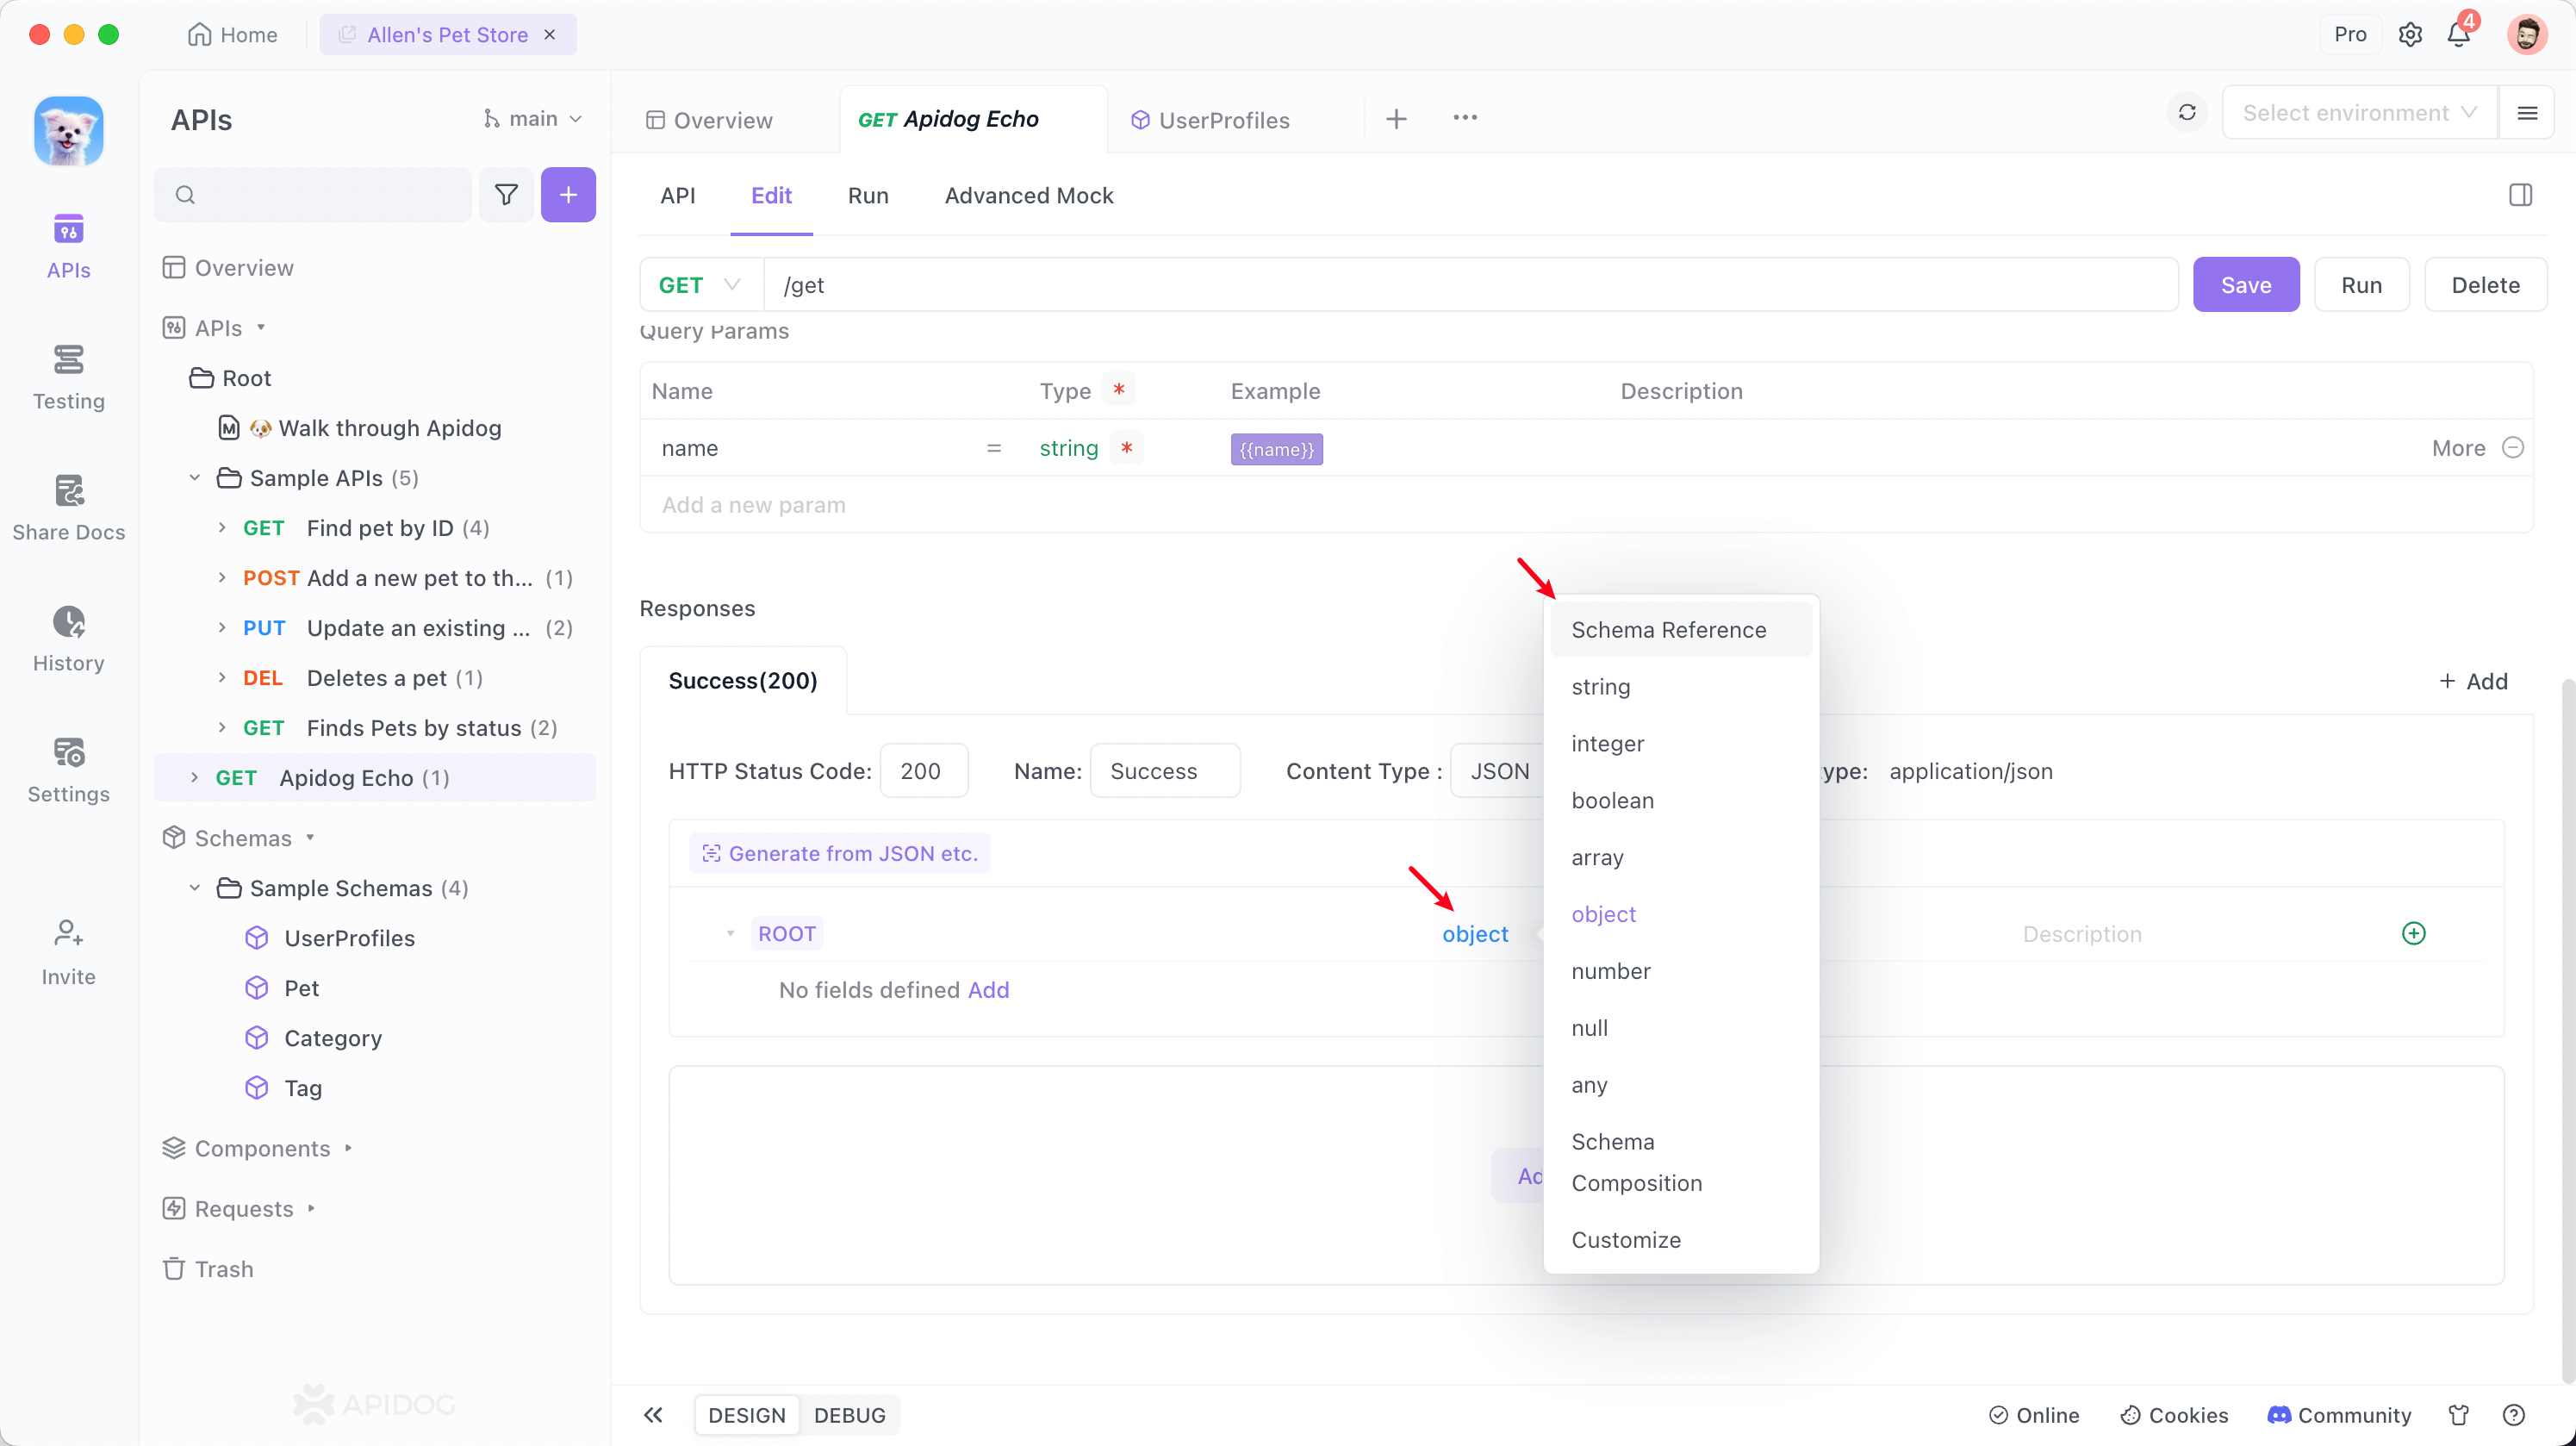Open the notifications bell
The height and width of the screenshot is (1446, 2576).
(2459, 34)
